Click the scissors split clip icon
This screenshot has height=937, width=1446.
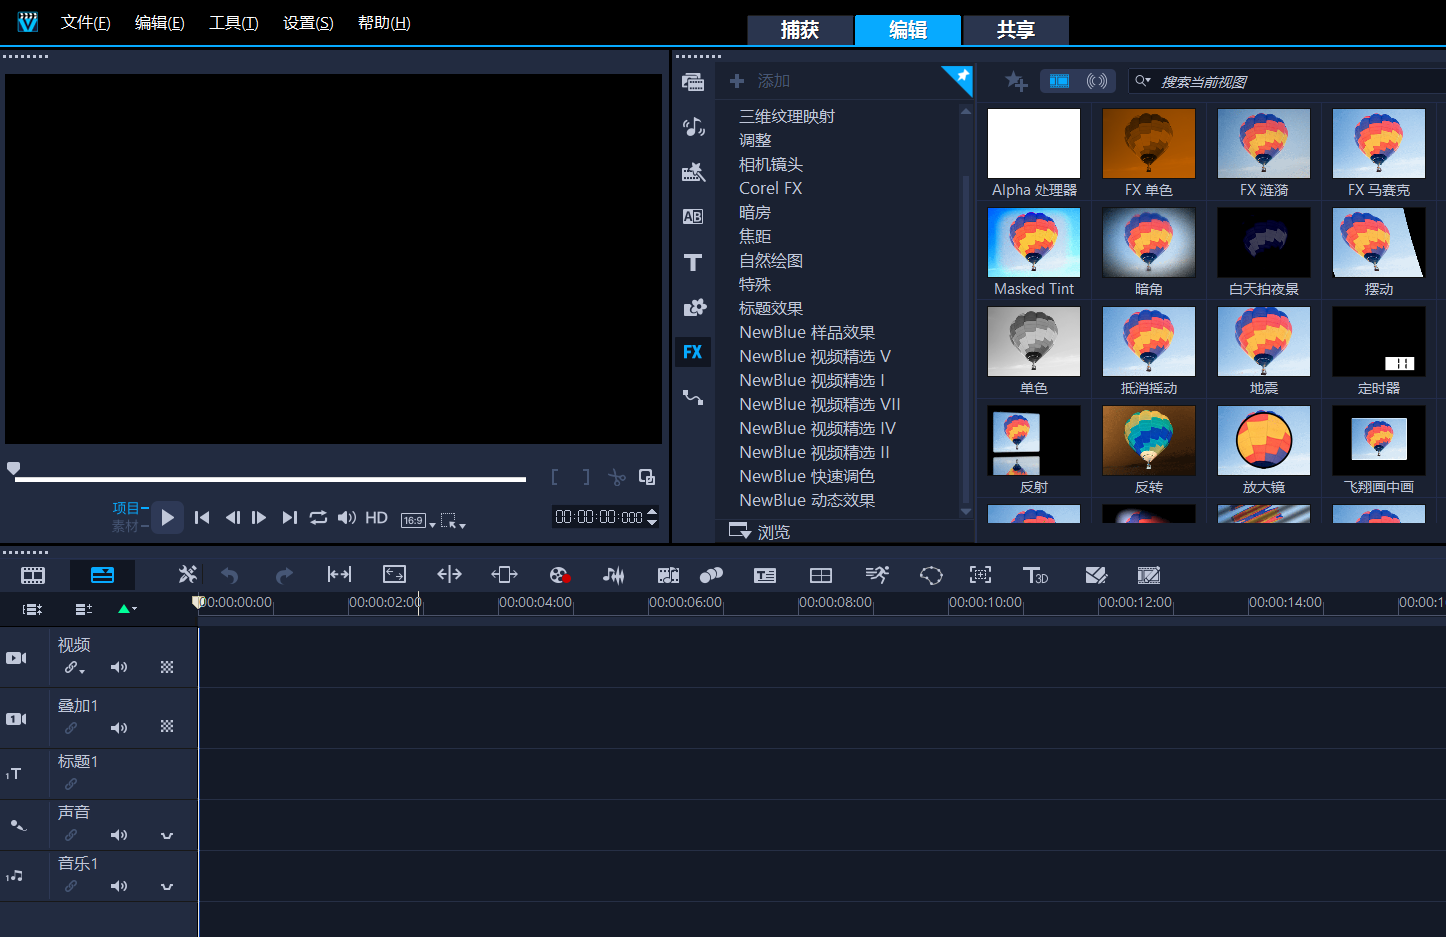coord(617,478)
